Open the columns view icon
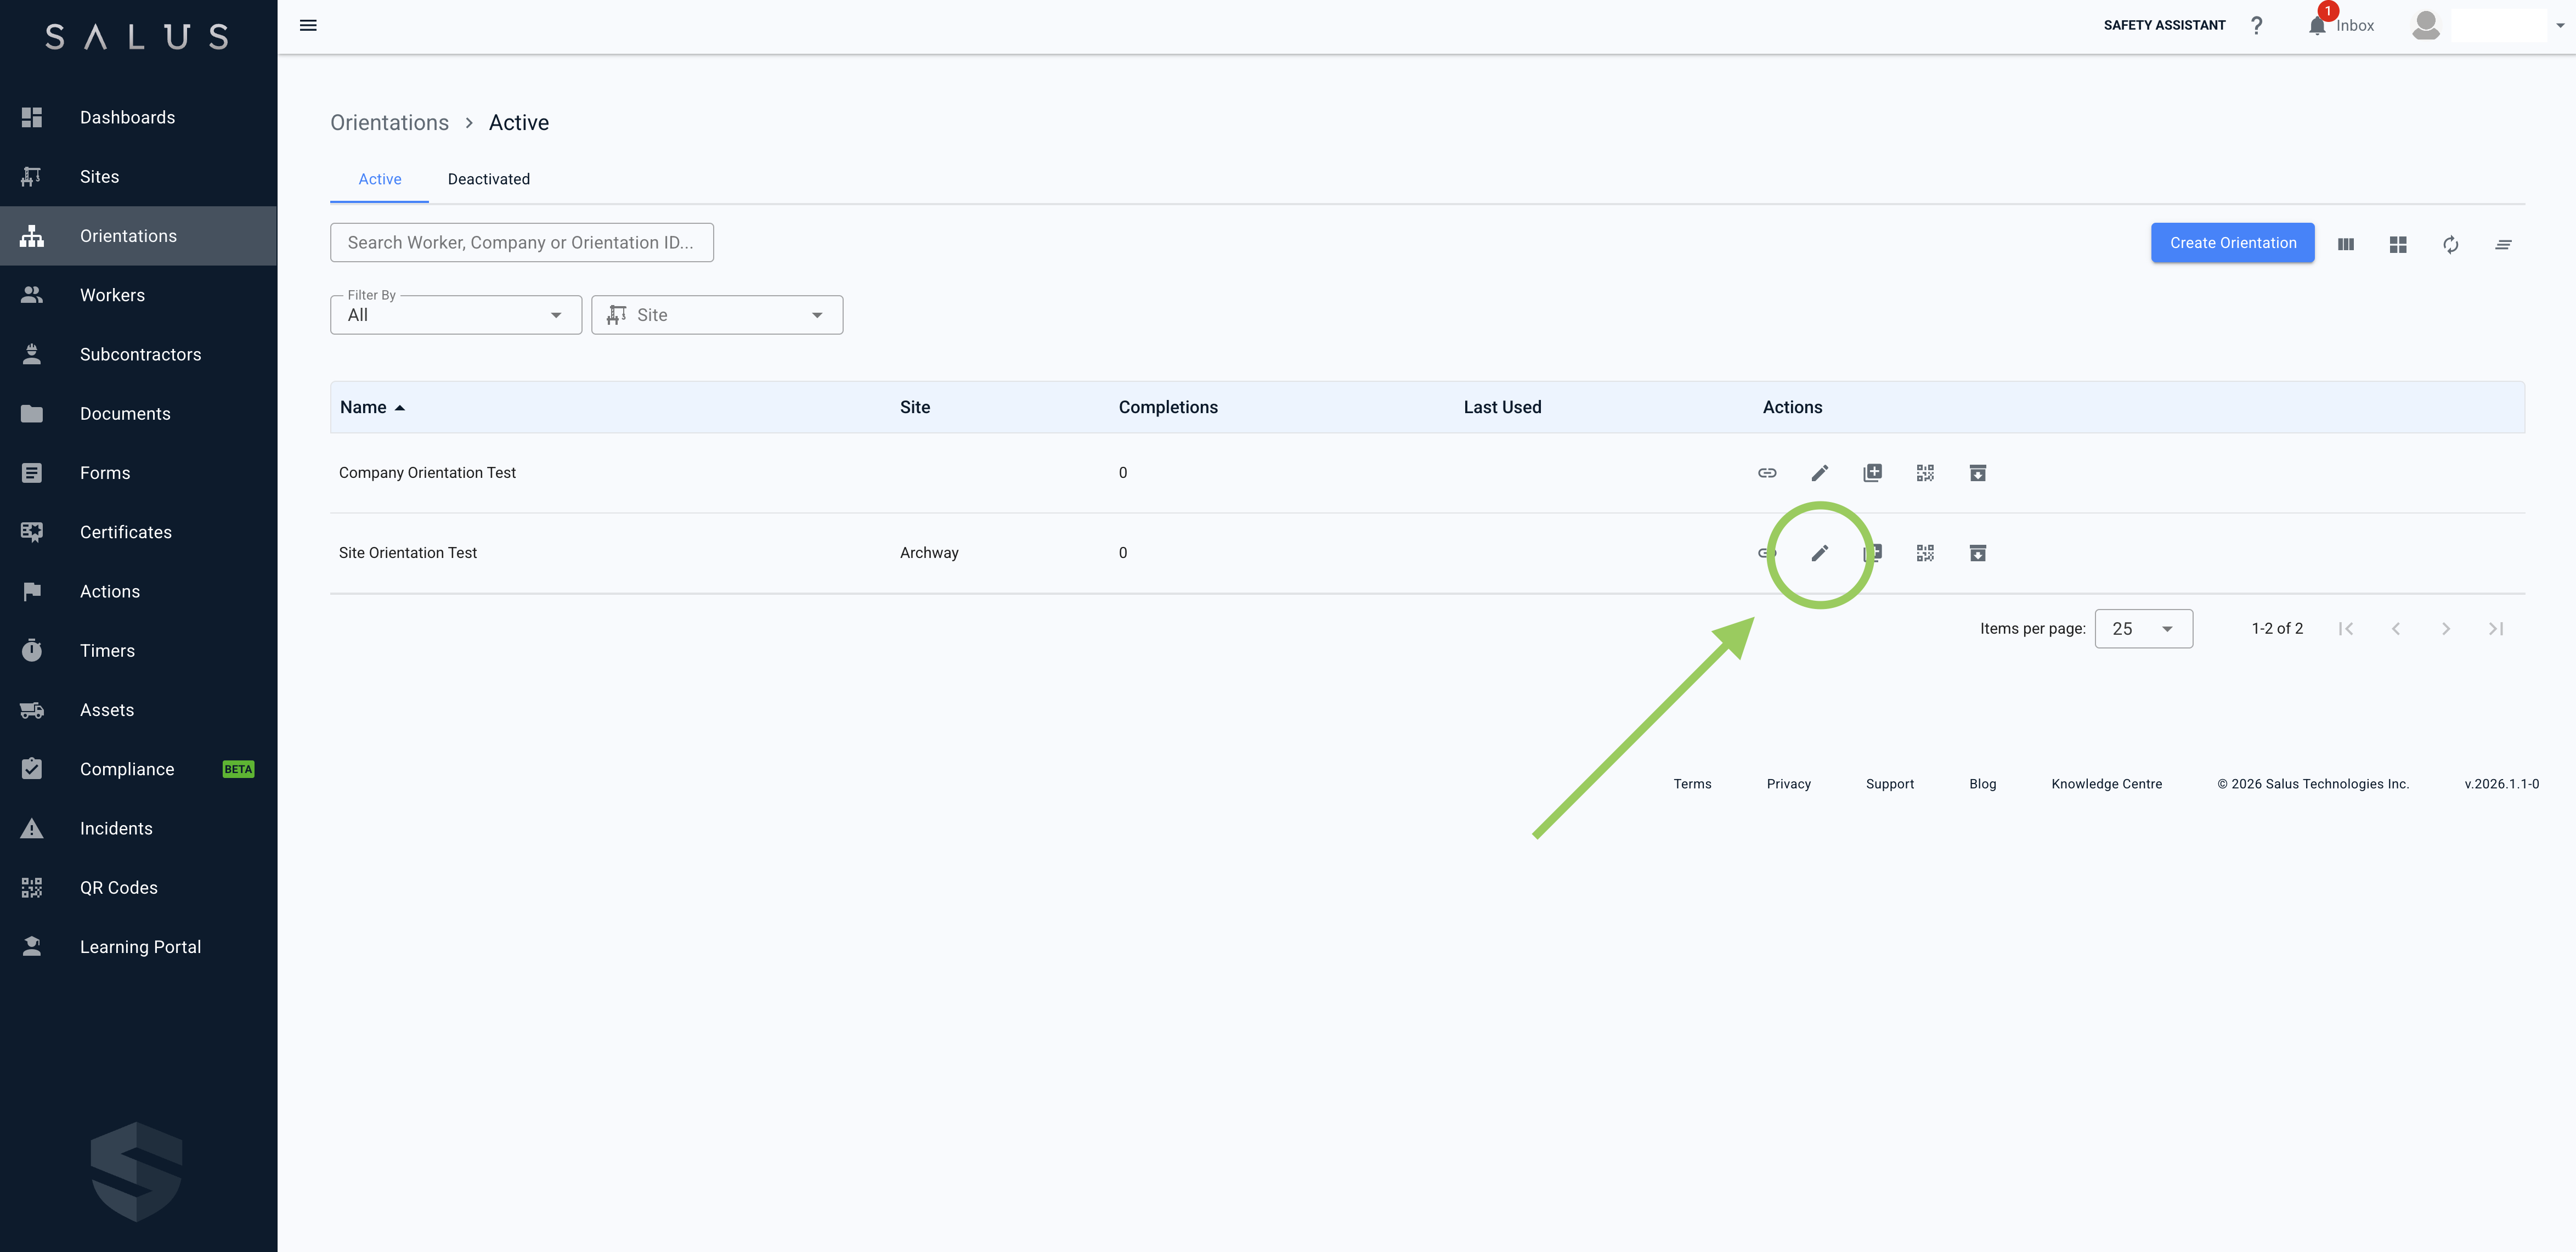This screenshot has width=2576, height=1252. (2345, 244)
